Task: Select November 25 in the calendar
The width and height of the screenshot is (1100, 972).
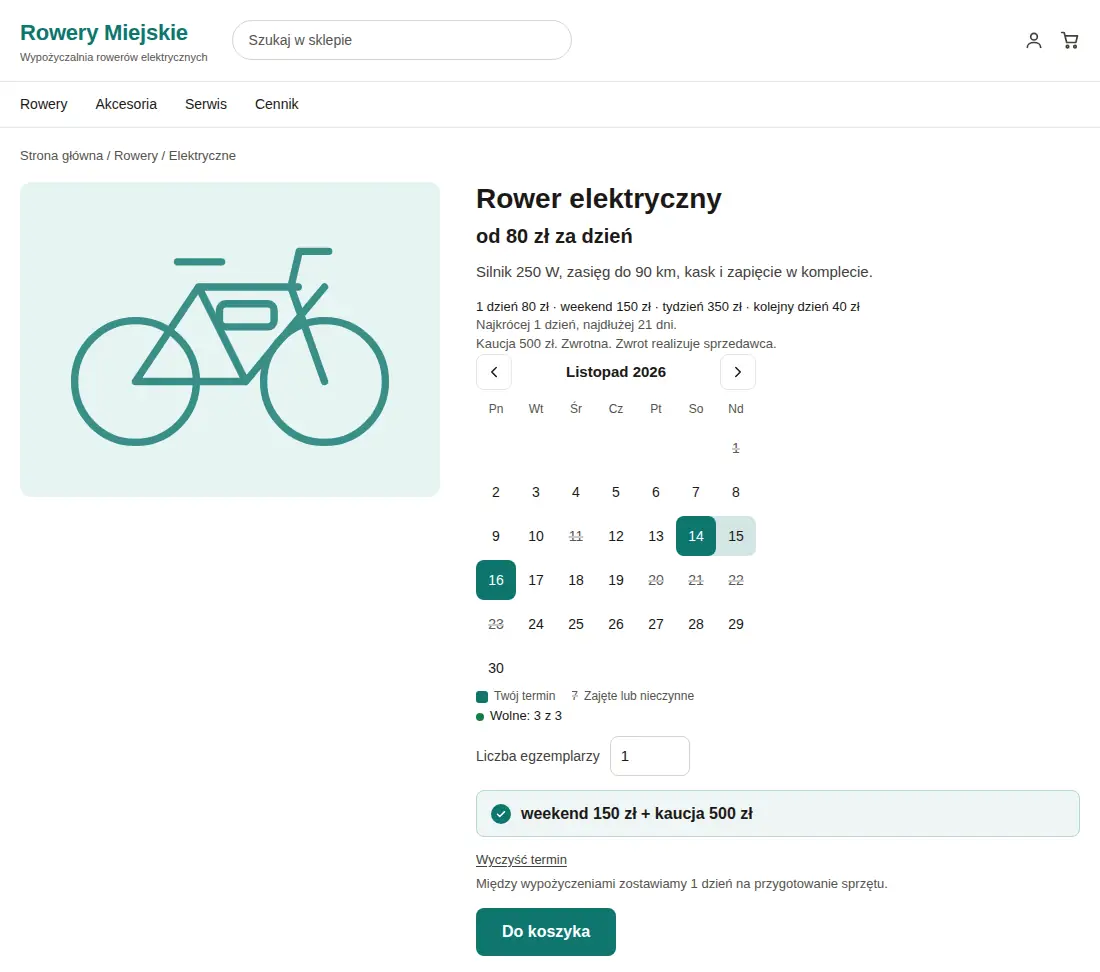Action: click(575, 624)
